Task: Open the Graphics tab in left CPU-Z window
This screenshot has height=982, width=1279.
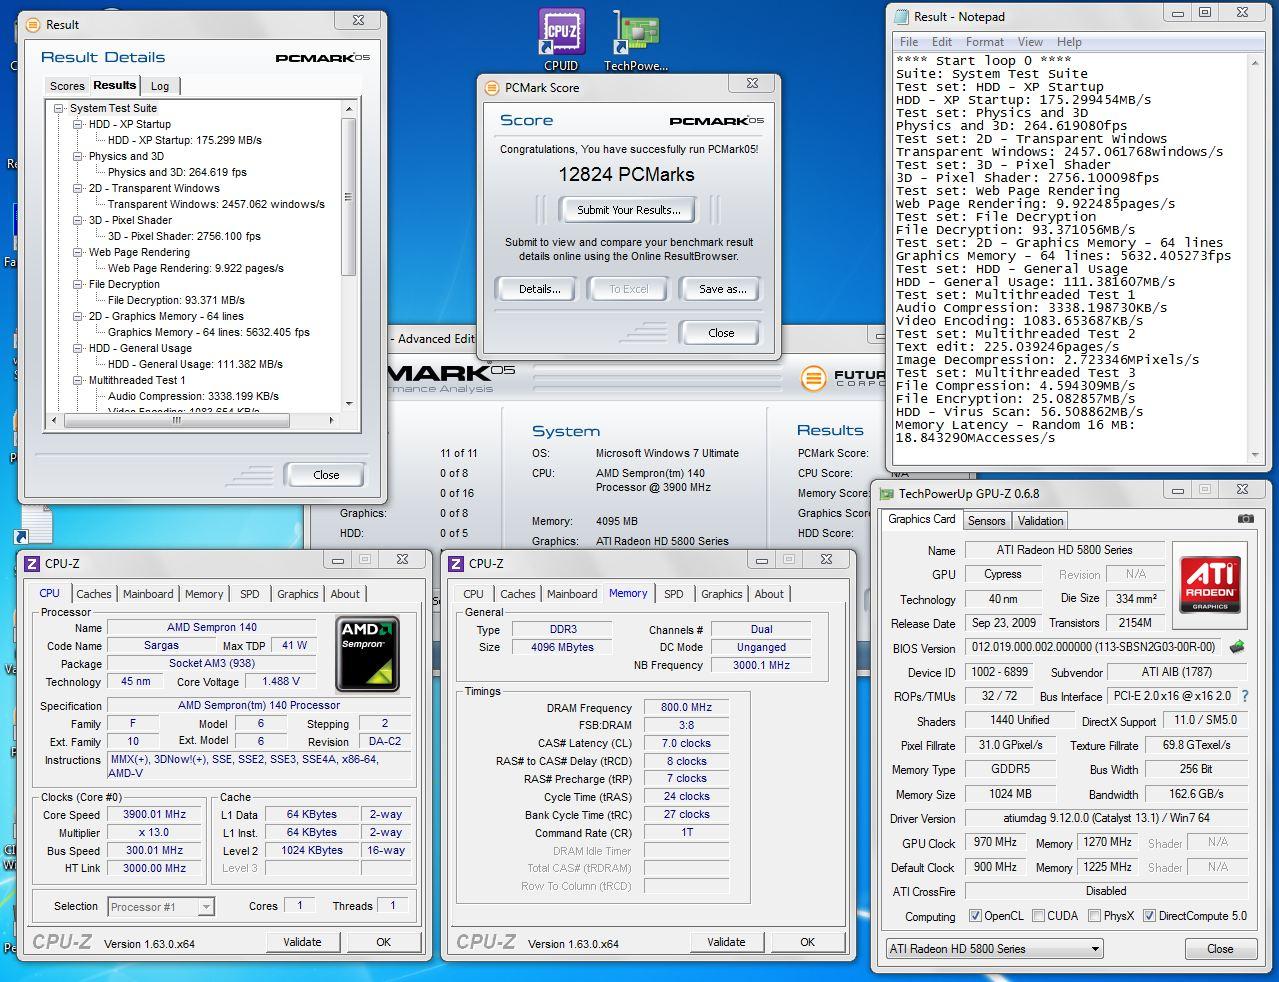Action: point(298,594)
